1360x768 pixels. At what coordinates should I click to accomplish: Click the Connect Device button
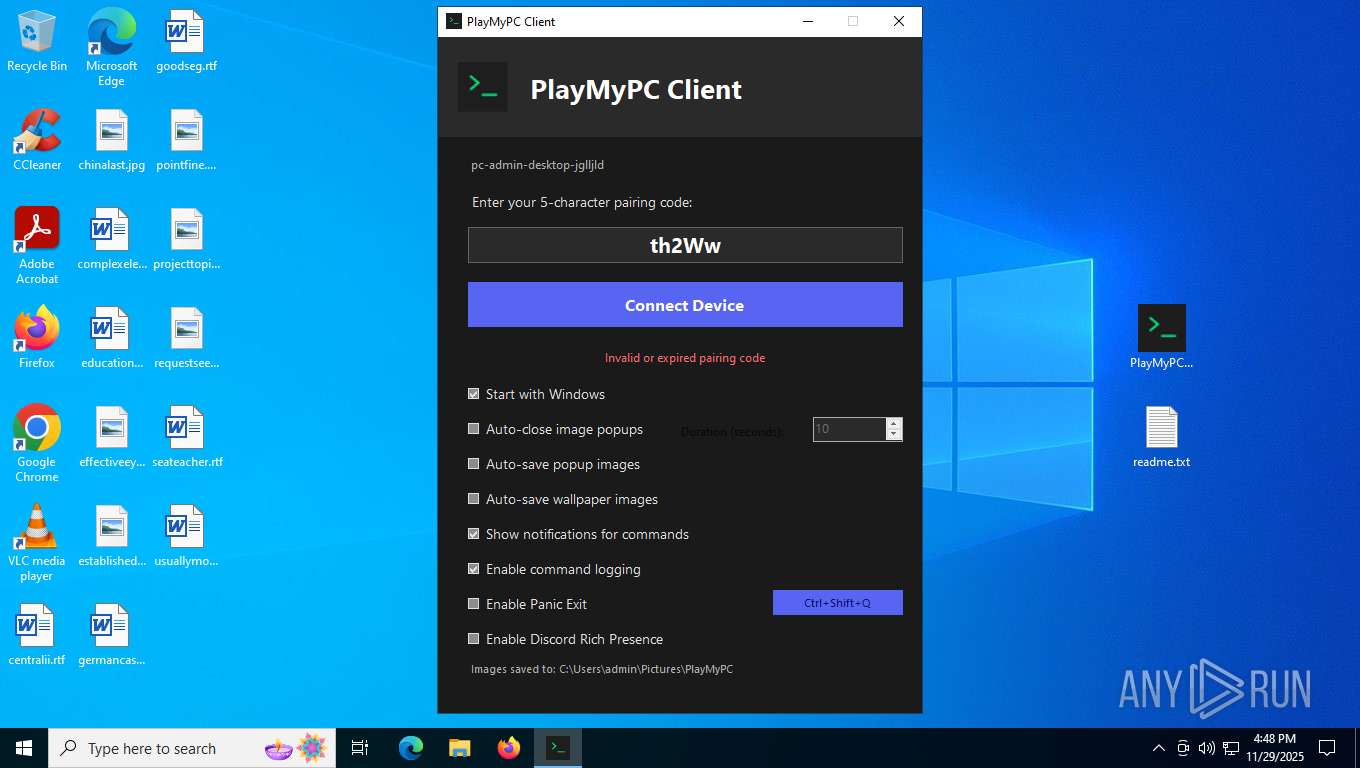point(685,305)
